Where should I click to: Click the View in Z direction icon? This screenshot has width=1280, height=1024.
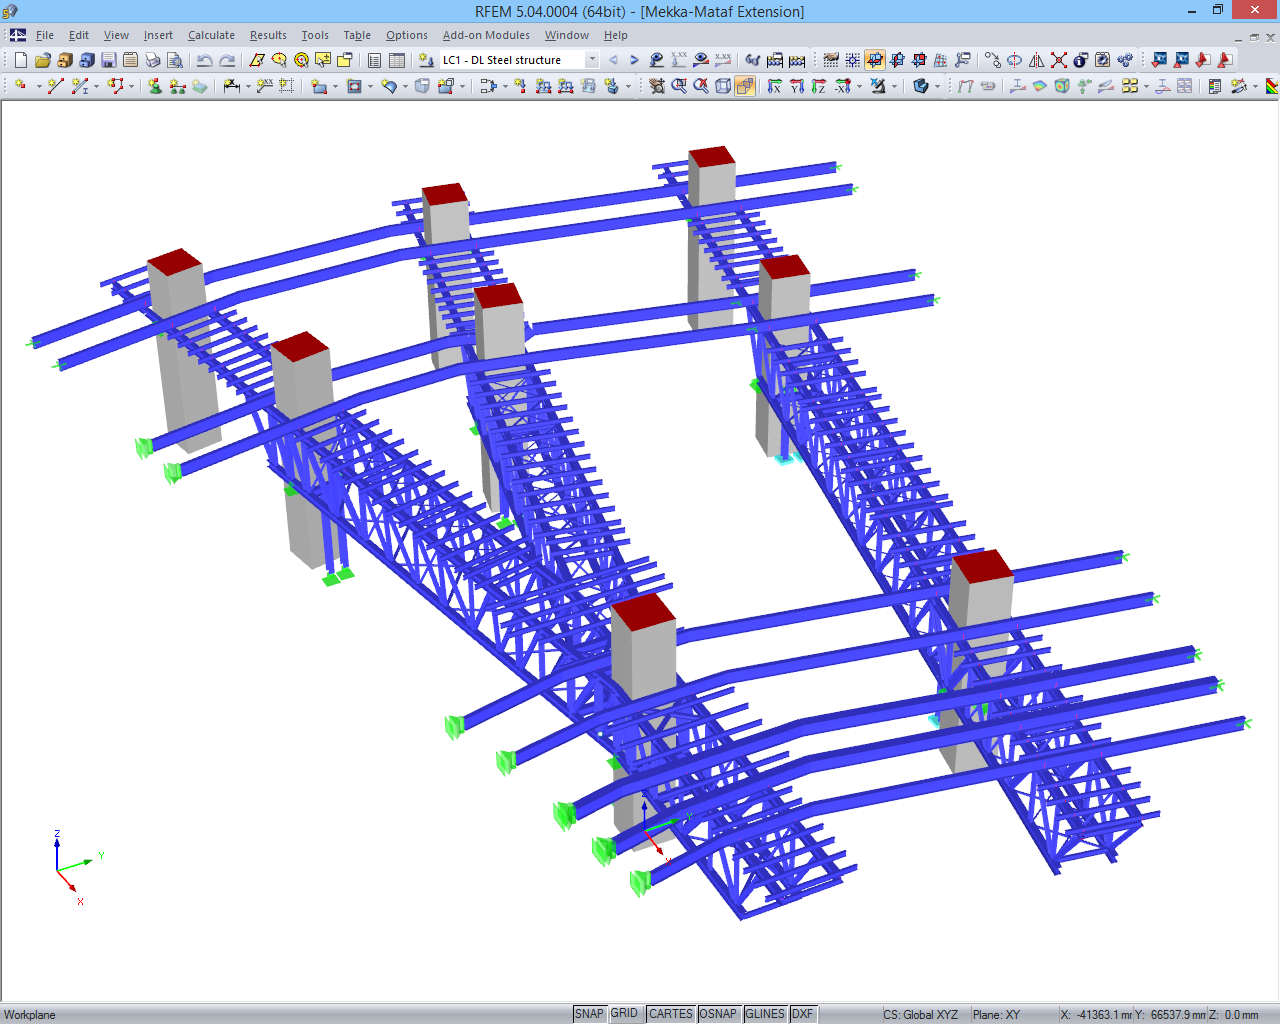pyautogui.click(x=819, y=86)
